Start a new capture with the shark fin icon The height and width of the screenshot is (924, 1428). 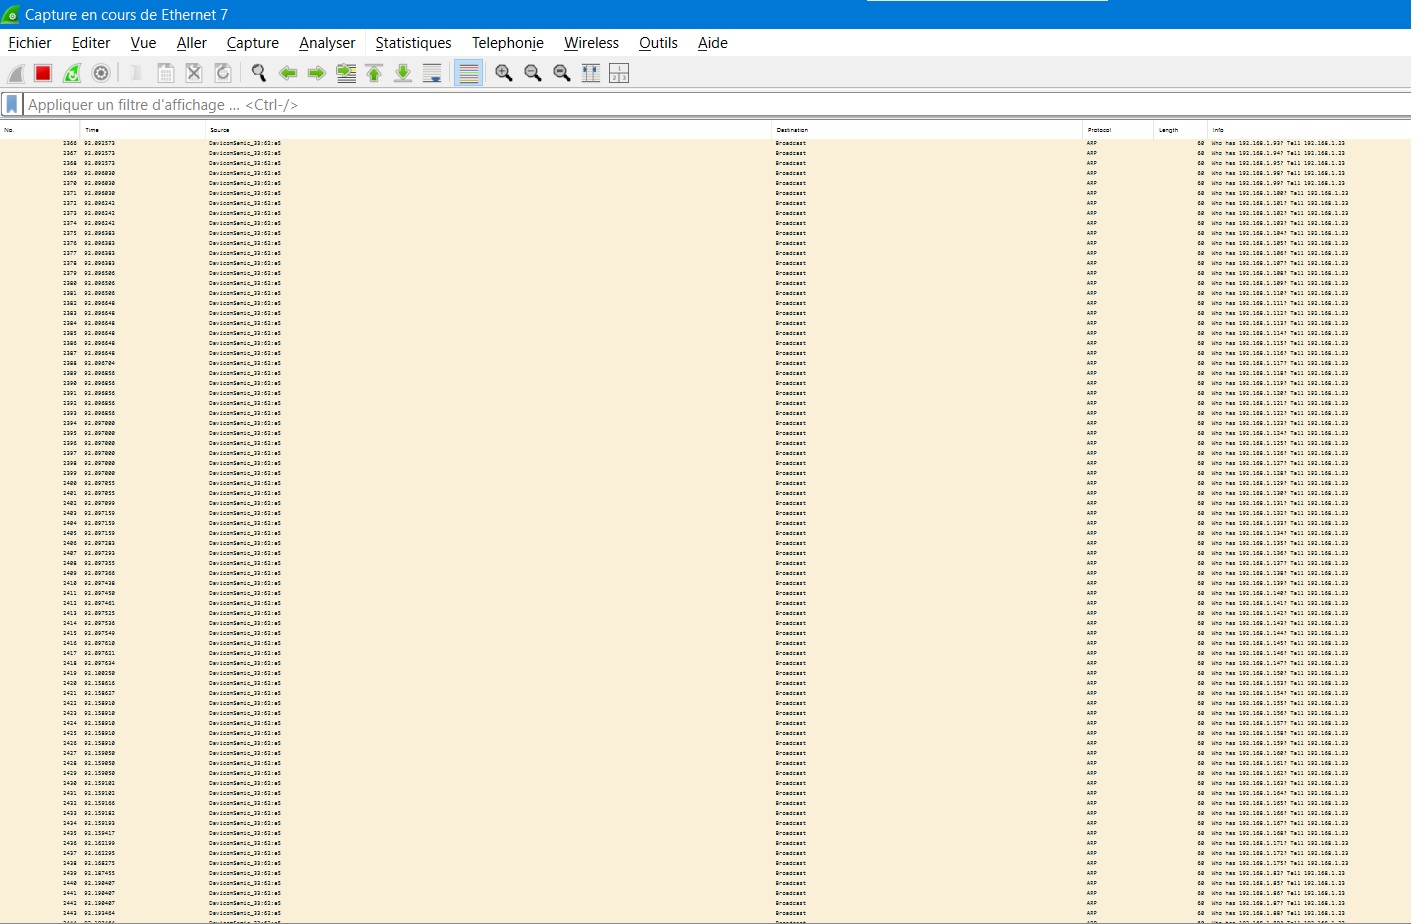[x=16, y=73]
